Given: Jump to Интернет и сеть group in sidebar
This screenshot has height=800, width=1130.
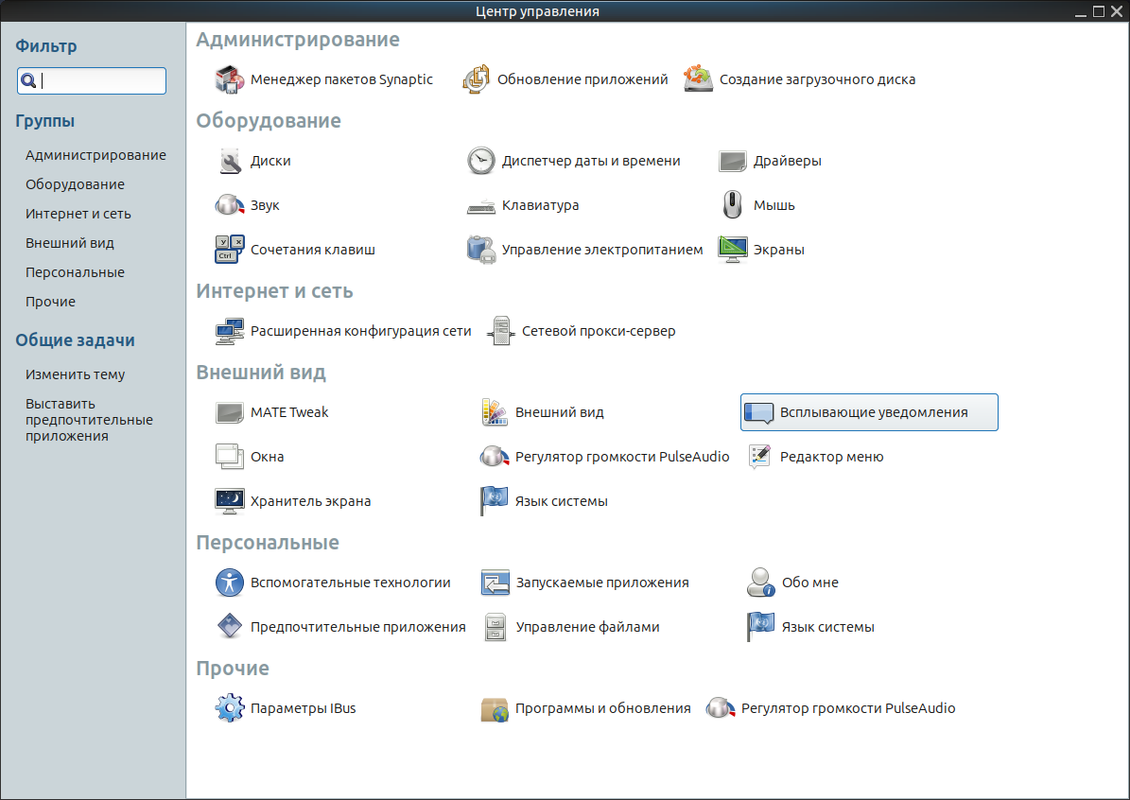Looking at the screenshot, I should 79,214.
